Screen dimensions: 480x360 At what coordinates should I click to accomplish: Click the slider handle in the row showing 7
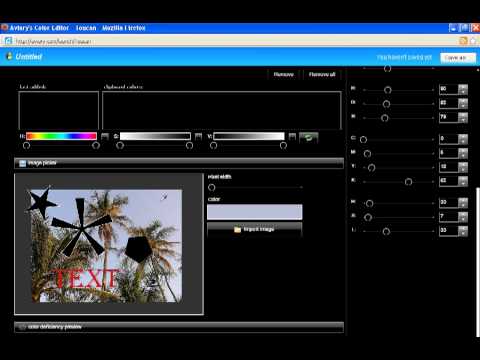point(368,217)
